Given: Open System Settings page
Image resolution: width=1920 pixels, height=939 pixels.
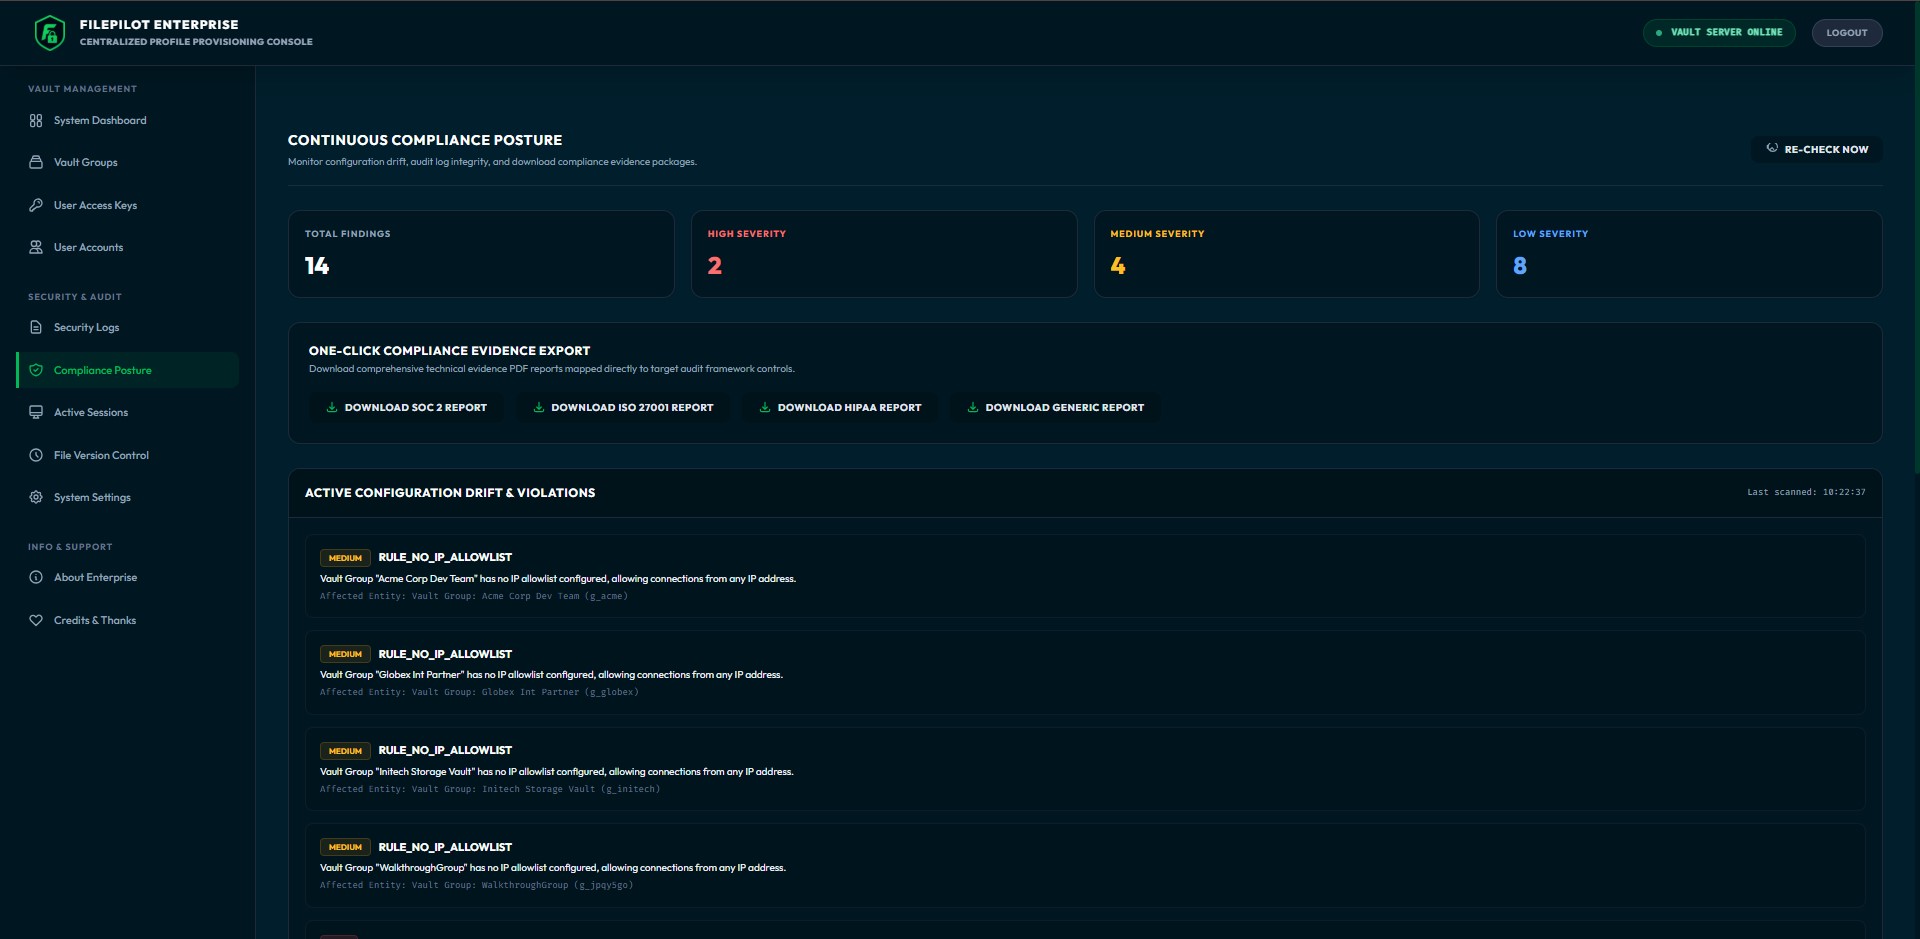Looking at the screenshot, I should [x=128, y=497].
